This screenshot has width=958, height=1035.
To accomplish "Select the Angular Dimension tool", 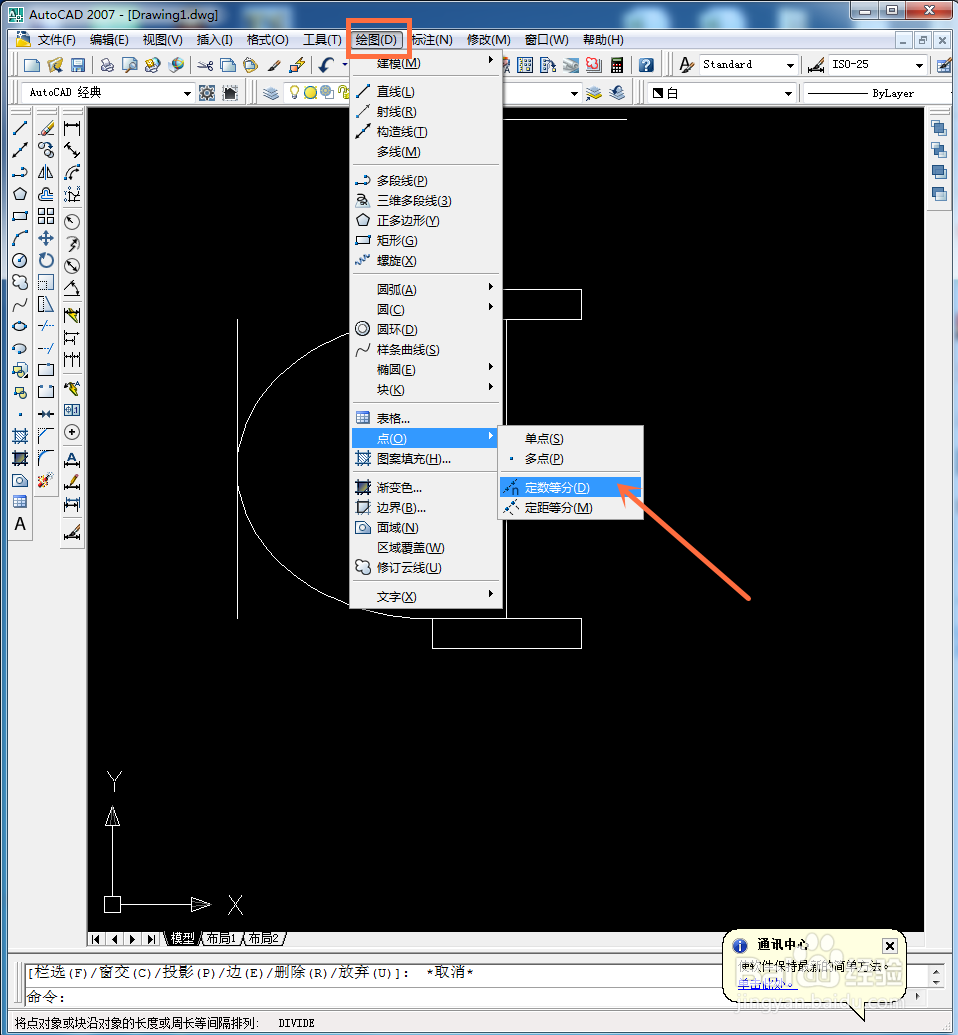I will pos(72,287).
